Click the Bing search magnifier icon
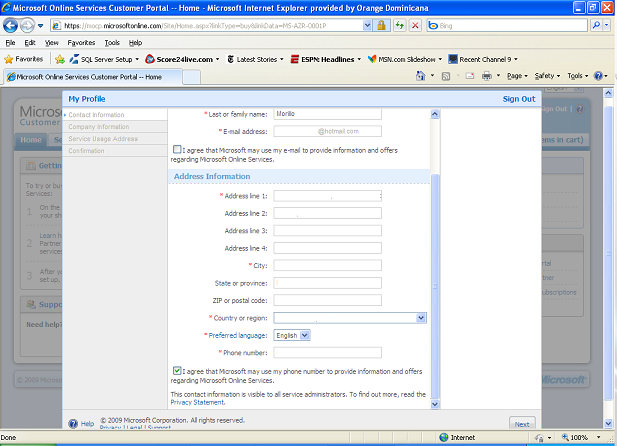This screenshot has height=446, width=617. coord(596,26)
